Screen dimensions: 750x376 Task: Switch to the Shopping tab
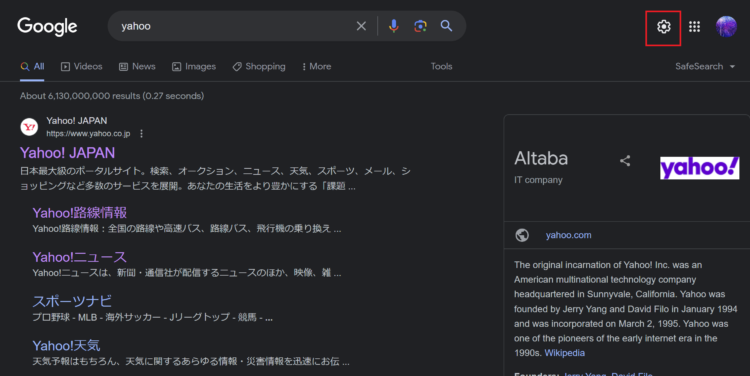[259, 66]
